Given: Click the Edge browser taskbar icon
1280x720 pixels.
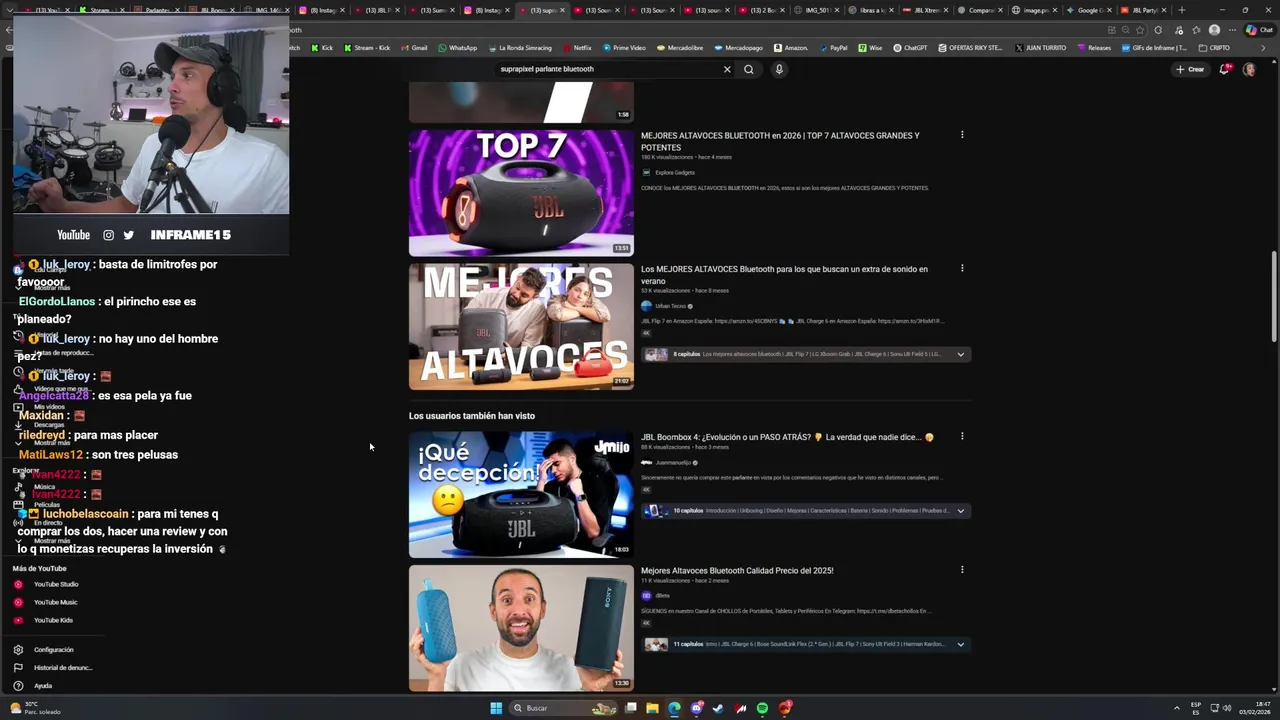Looking at the screenshot, I should pyautogui.click(x=674, y=708).
